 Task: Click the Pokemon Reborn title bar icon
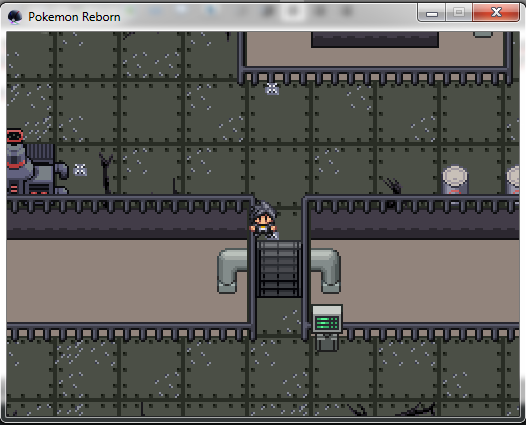tap(14, 17)
